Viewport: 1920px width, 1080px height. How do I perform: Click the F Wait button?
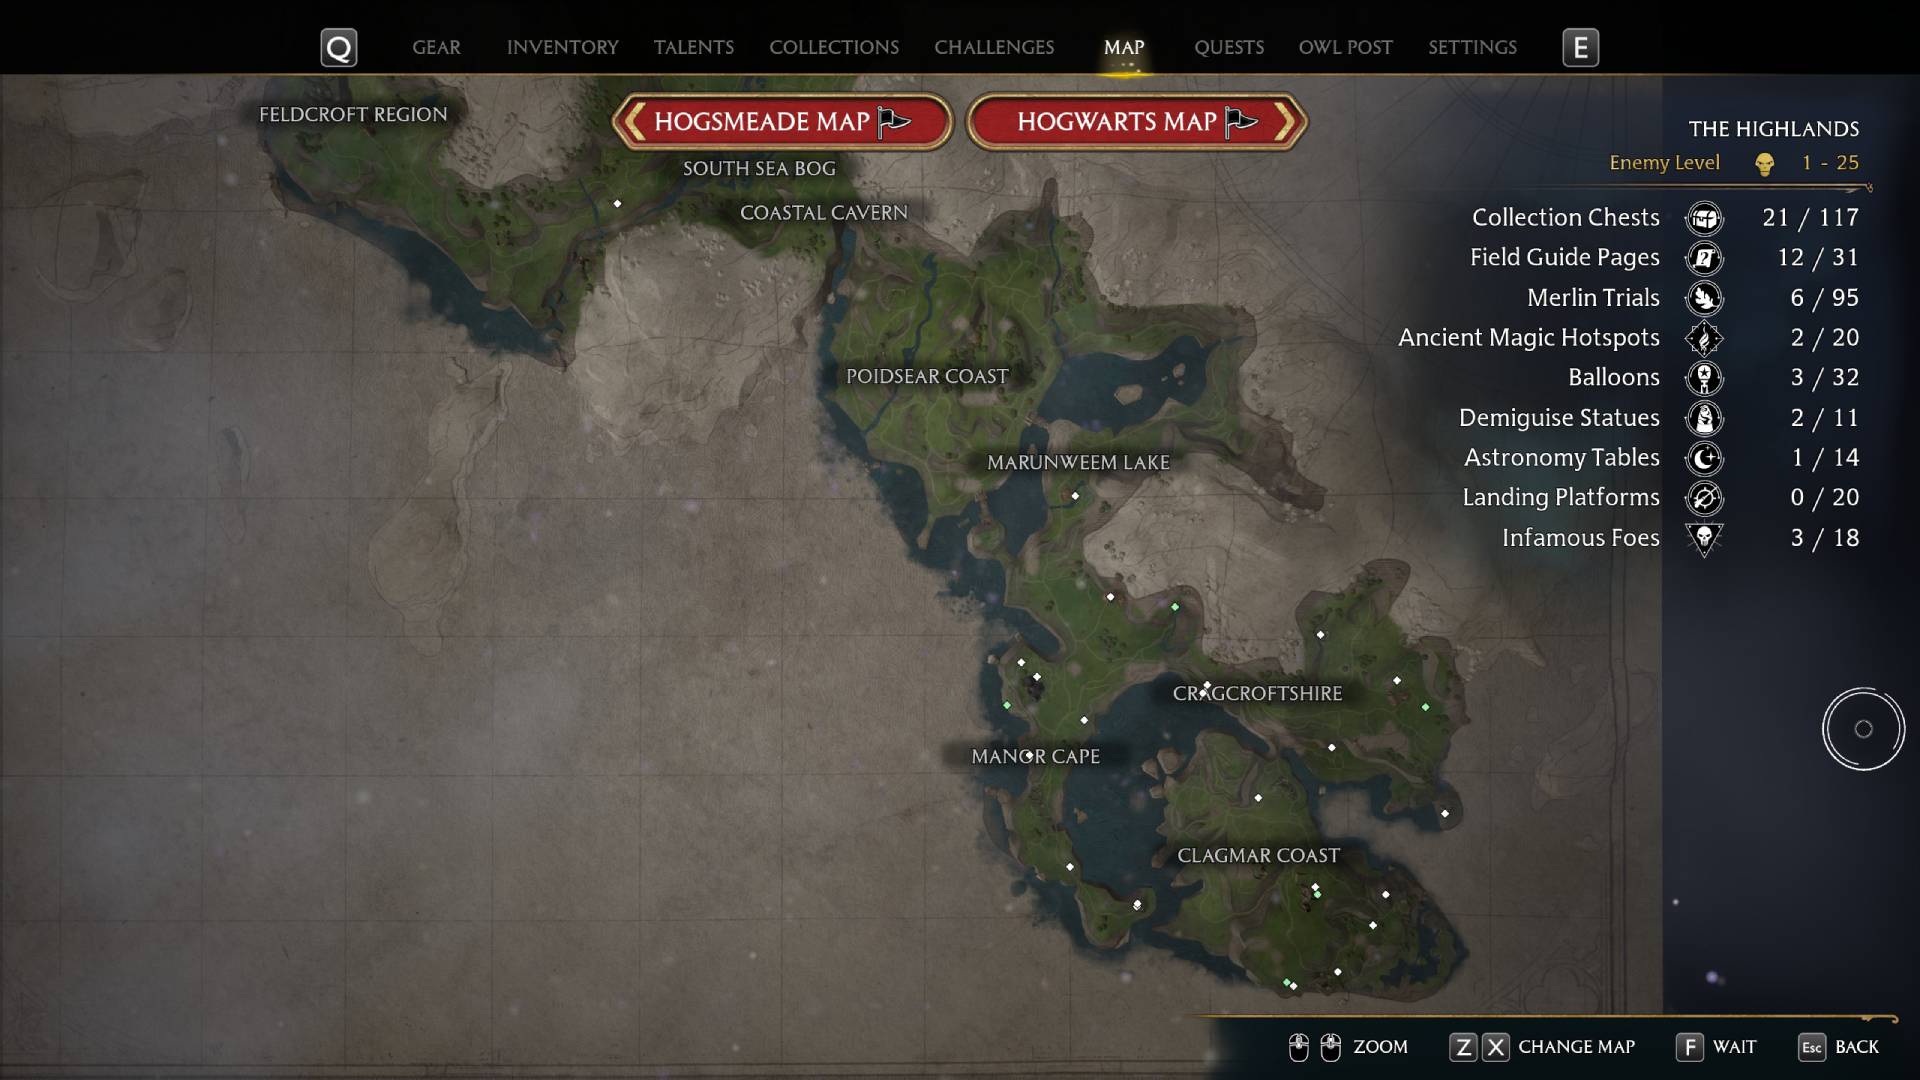(x=1716, y=1047)
